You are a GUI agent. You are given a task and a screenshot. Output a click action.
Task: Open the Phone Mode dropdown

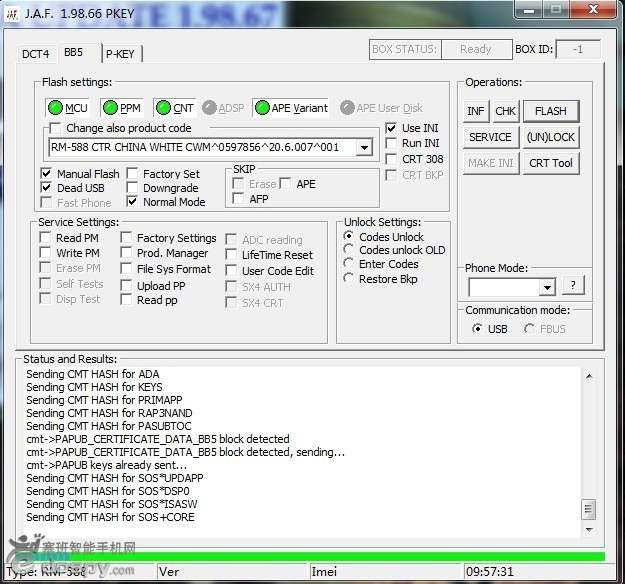[547, 287]
